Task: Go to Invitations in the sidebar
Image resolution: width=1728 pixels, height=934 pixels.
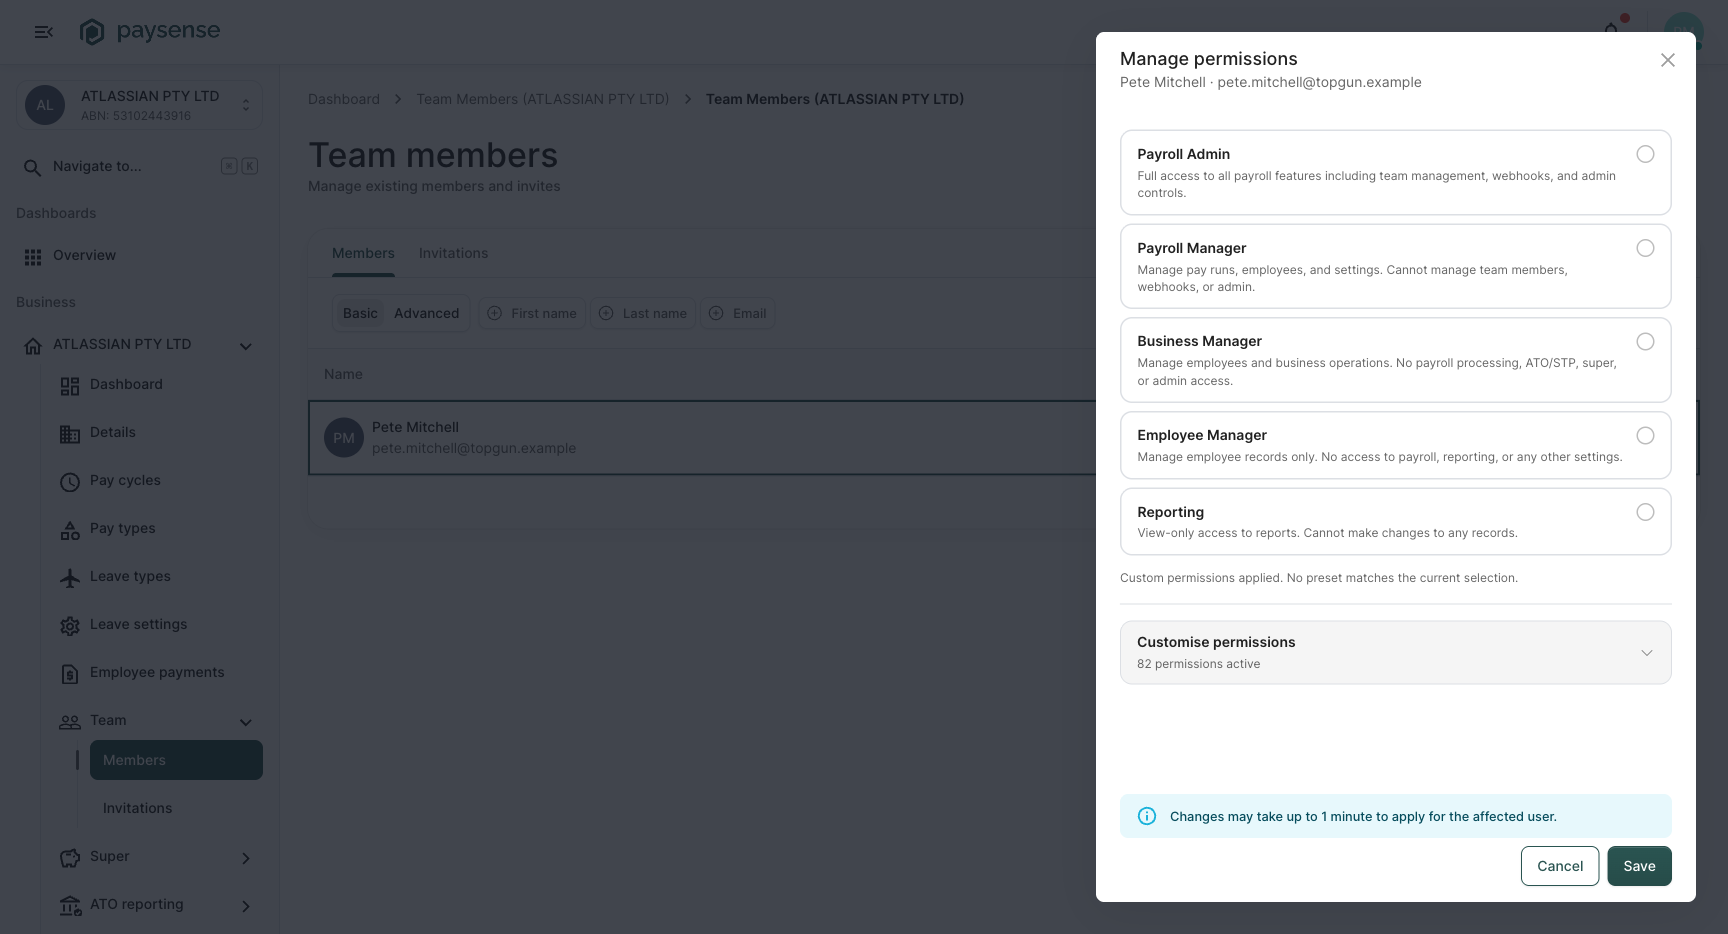Action: 176,808
